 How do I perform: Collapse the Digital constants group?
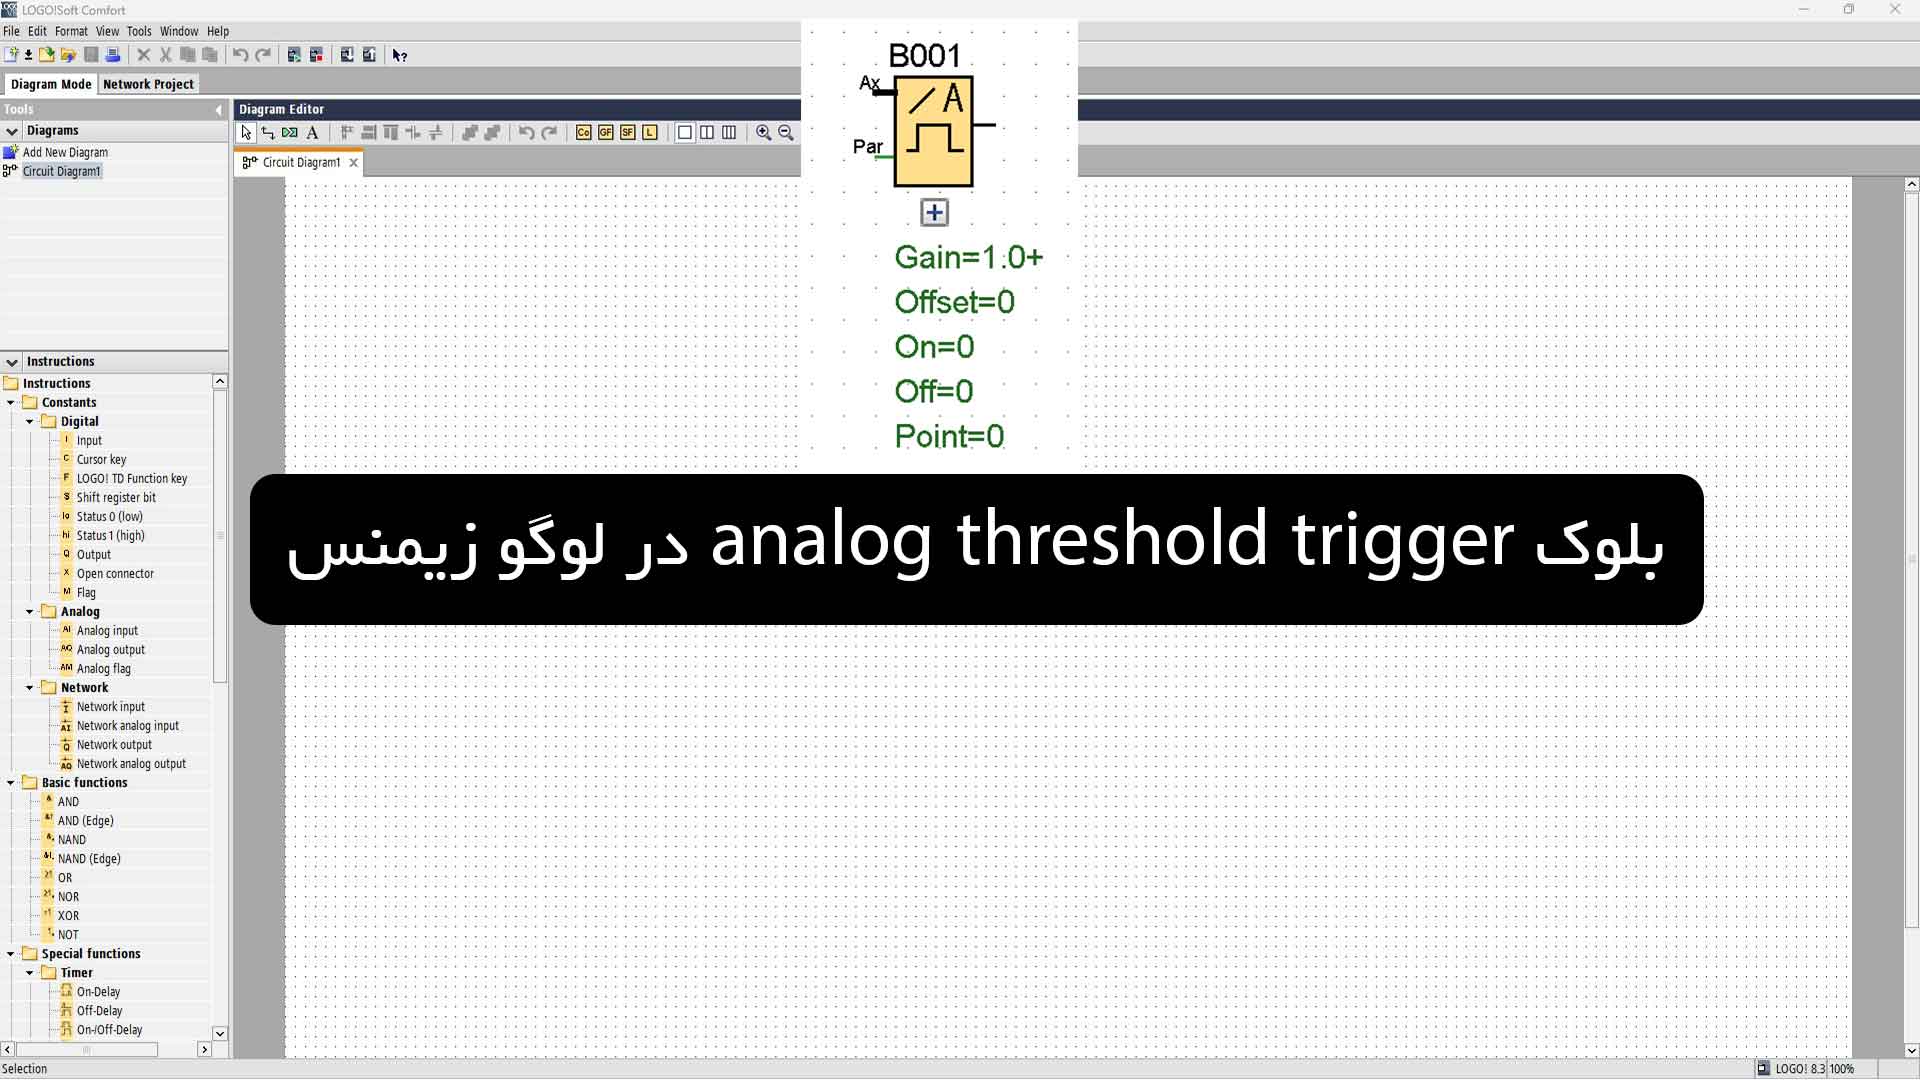tap(29, 421)
